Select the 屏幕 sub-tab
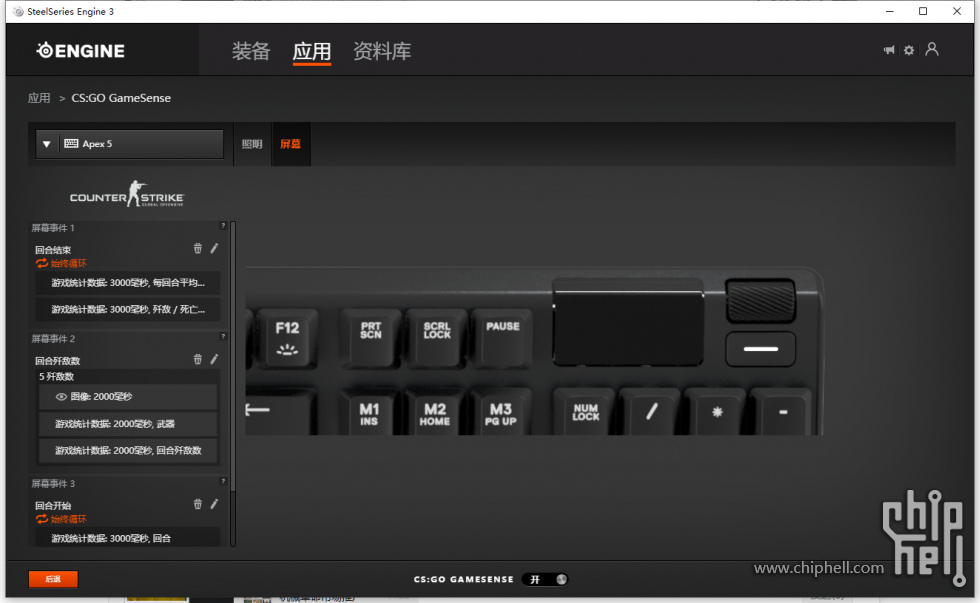The width and height of the screenshot is (980, 603). [x=290, y=144]
